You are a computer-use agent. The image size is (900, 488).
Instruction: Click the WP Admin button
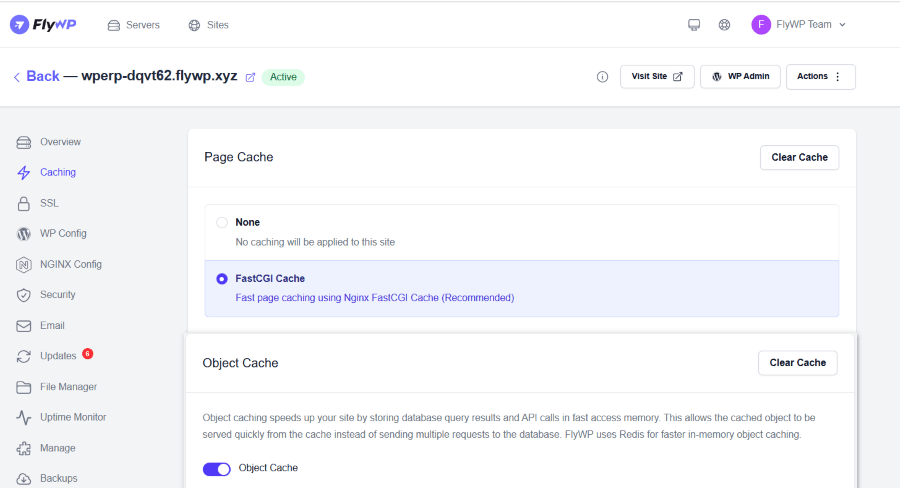(740, 77)
